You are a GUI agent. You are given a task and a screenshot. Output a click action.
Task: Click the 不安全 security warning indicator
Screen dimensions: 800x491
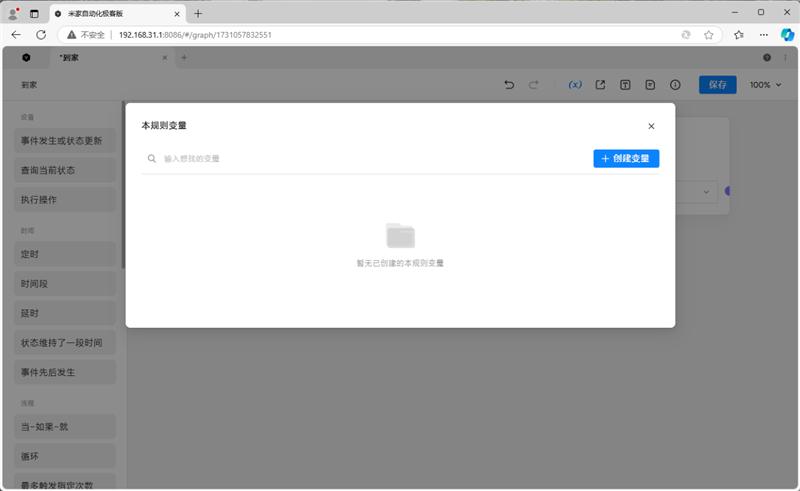pos(86,35)
